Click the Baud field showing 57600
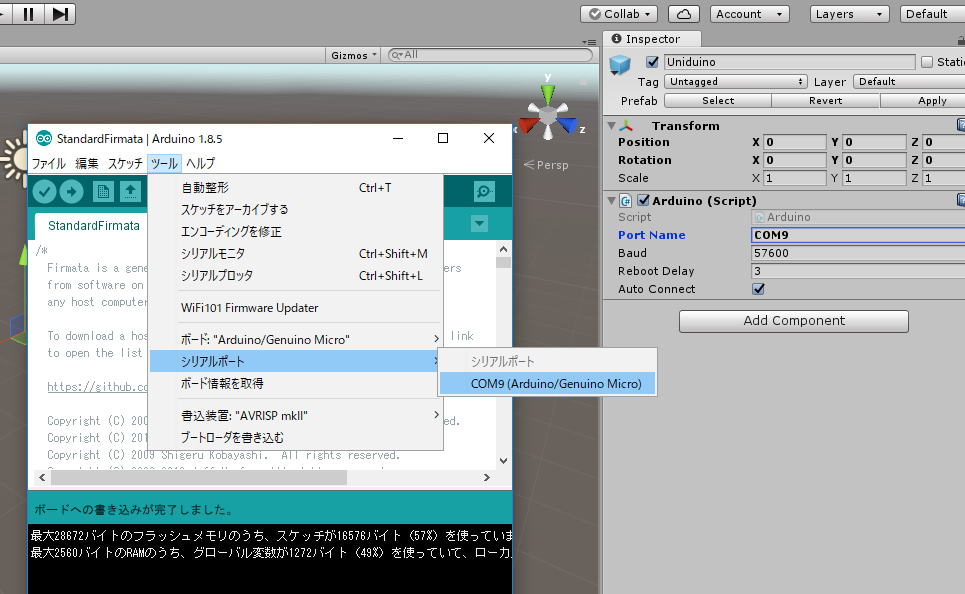 tap(859, 253)
